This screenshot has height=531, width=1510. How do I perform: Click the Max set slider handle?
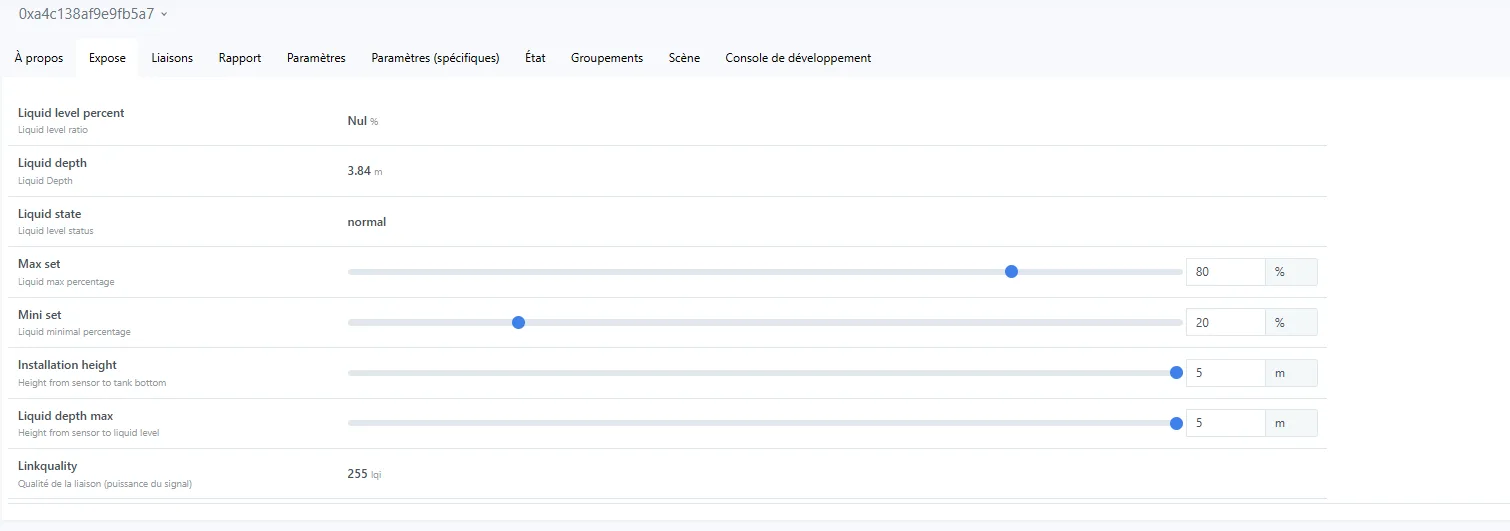tap(1011, 272)
